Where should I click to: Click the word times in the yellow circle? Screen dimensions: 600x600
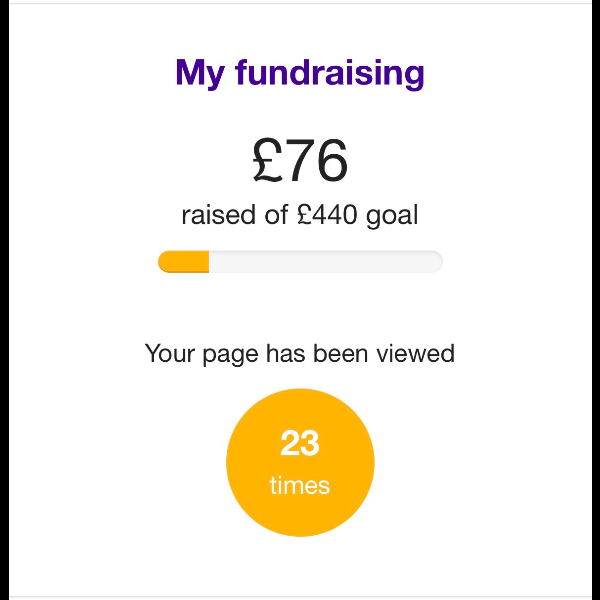click(300, 486)
